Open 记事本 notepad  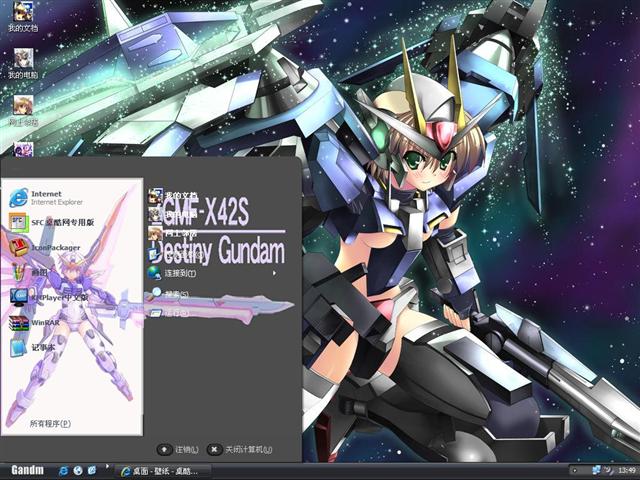[33, 347]
